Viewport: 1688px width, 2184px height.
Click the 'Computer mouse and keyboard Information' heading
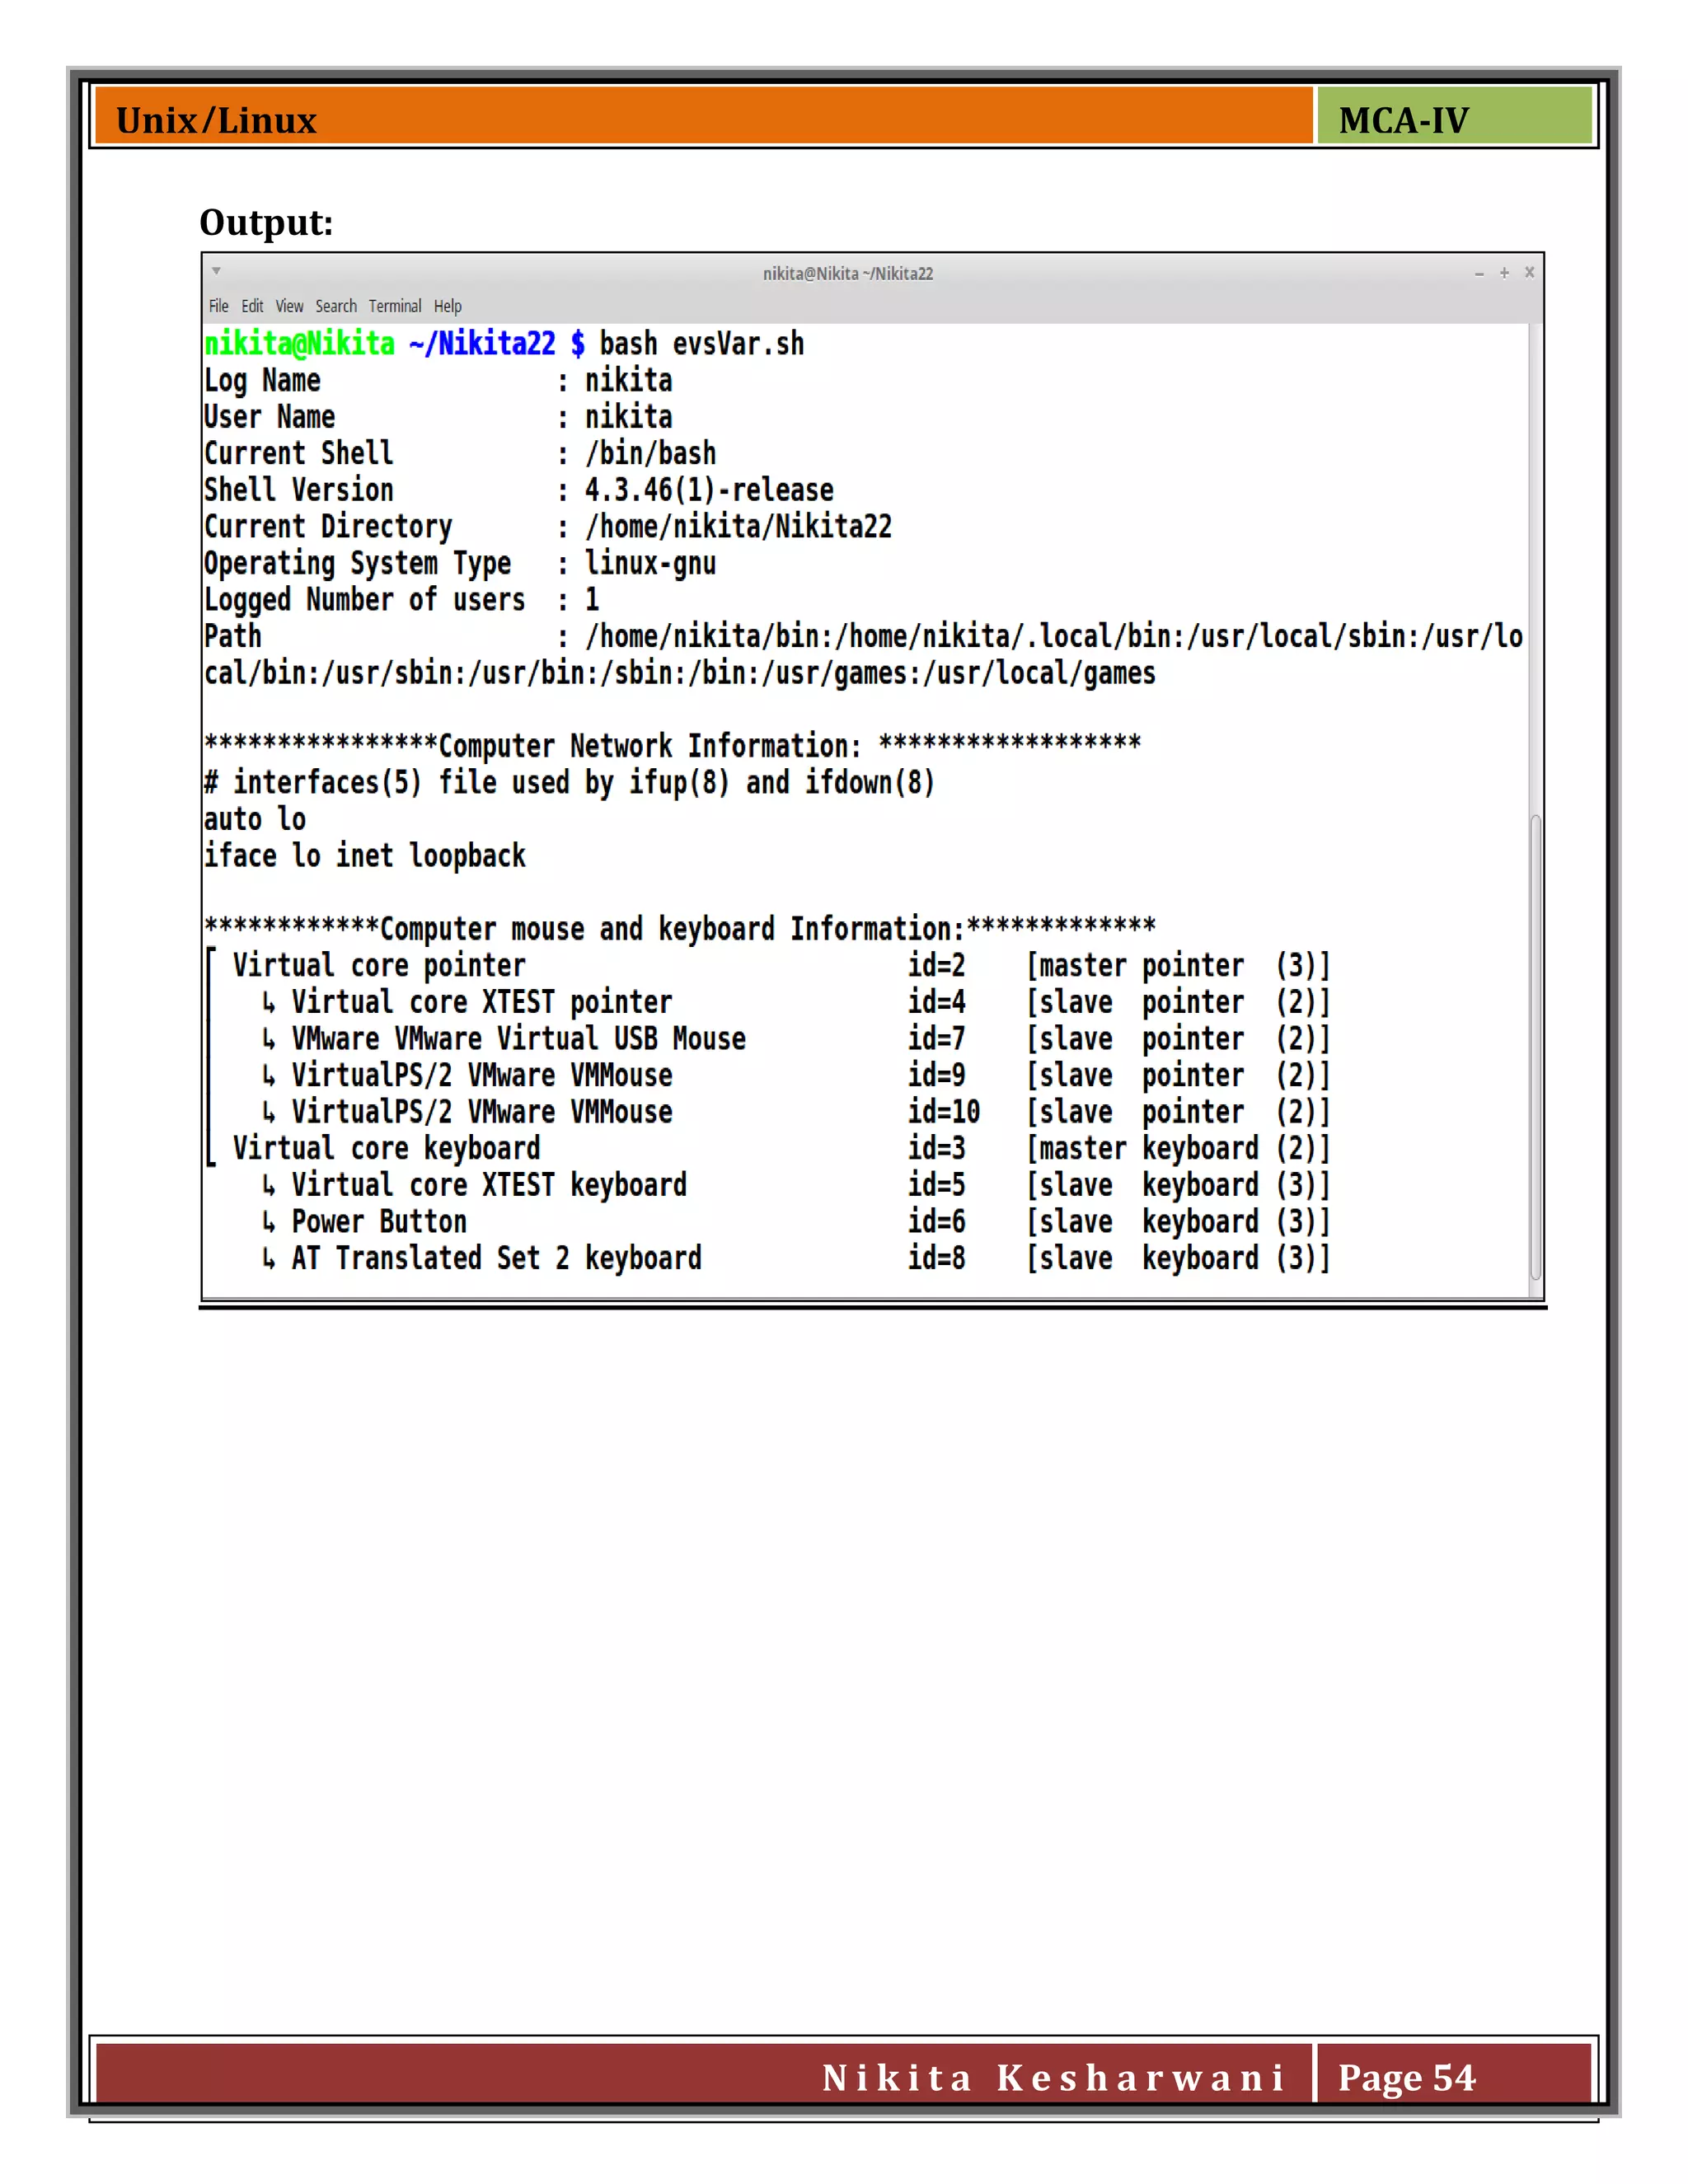[x=672, y=929]
